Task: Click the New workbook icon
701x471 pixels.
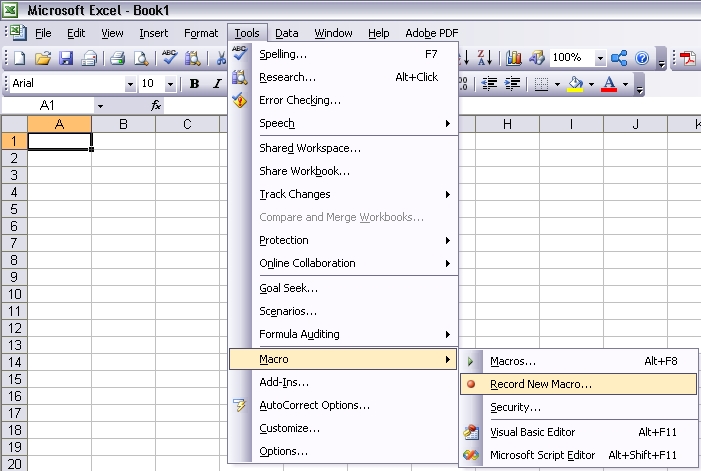Action: click(x=20, y=58)
